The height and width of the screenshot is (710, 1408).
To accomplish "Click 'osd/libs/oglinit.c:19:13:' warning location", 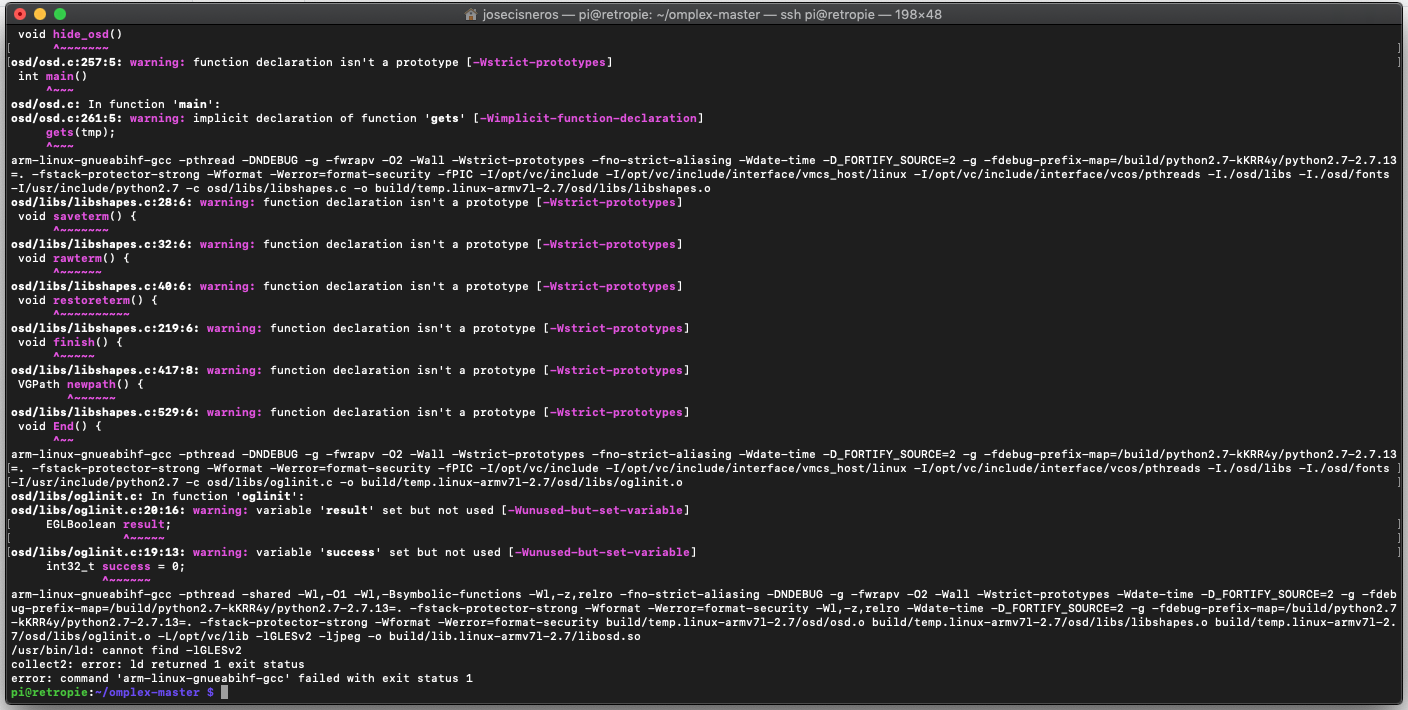I will (98, 552).
